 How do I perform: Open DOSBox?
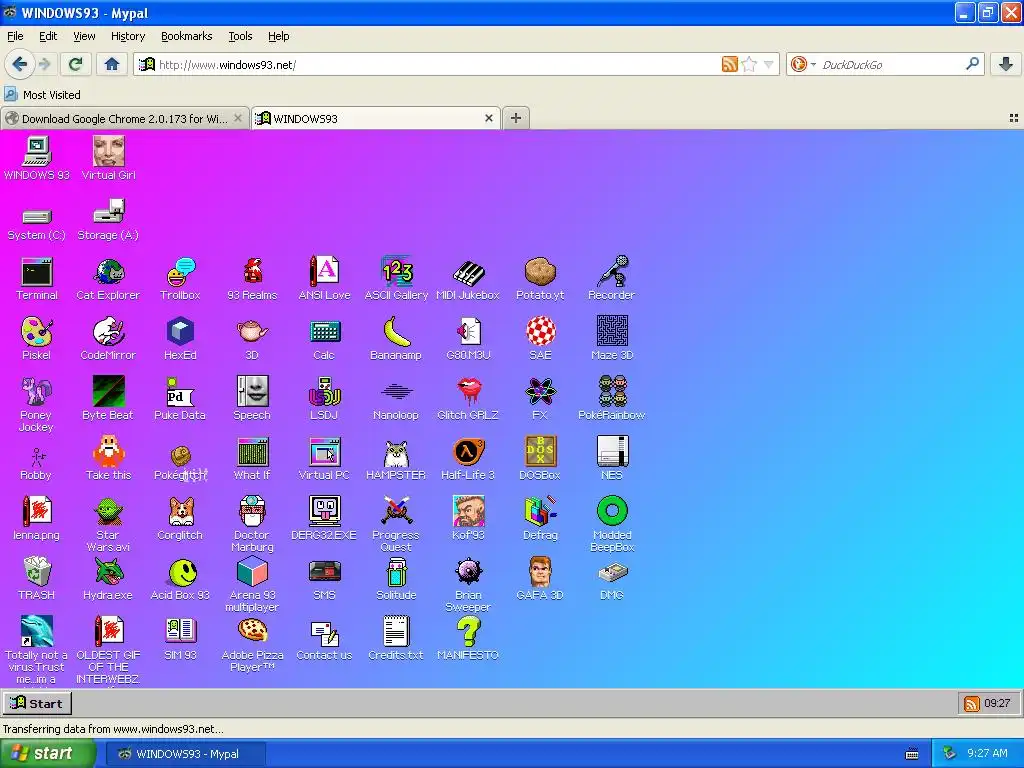(540, 459)
